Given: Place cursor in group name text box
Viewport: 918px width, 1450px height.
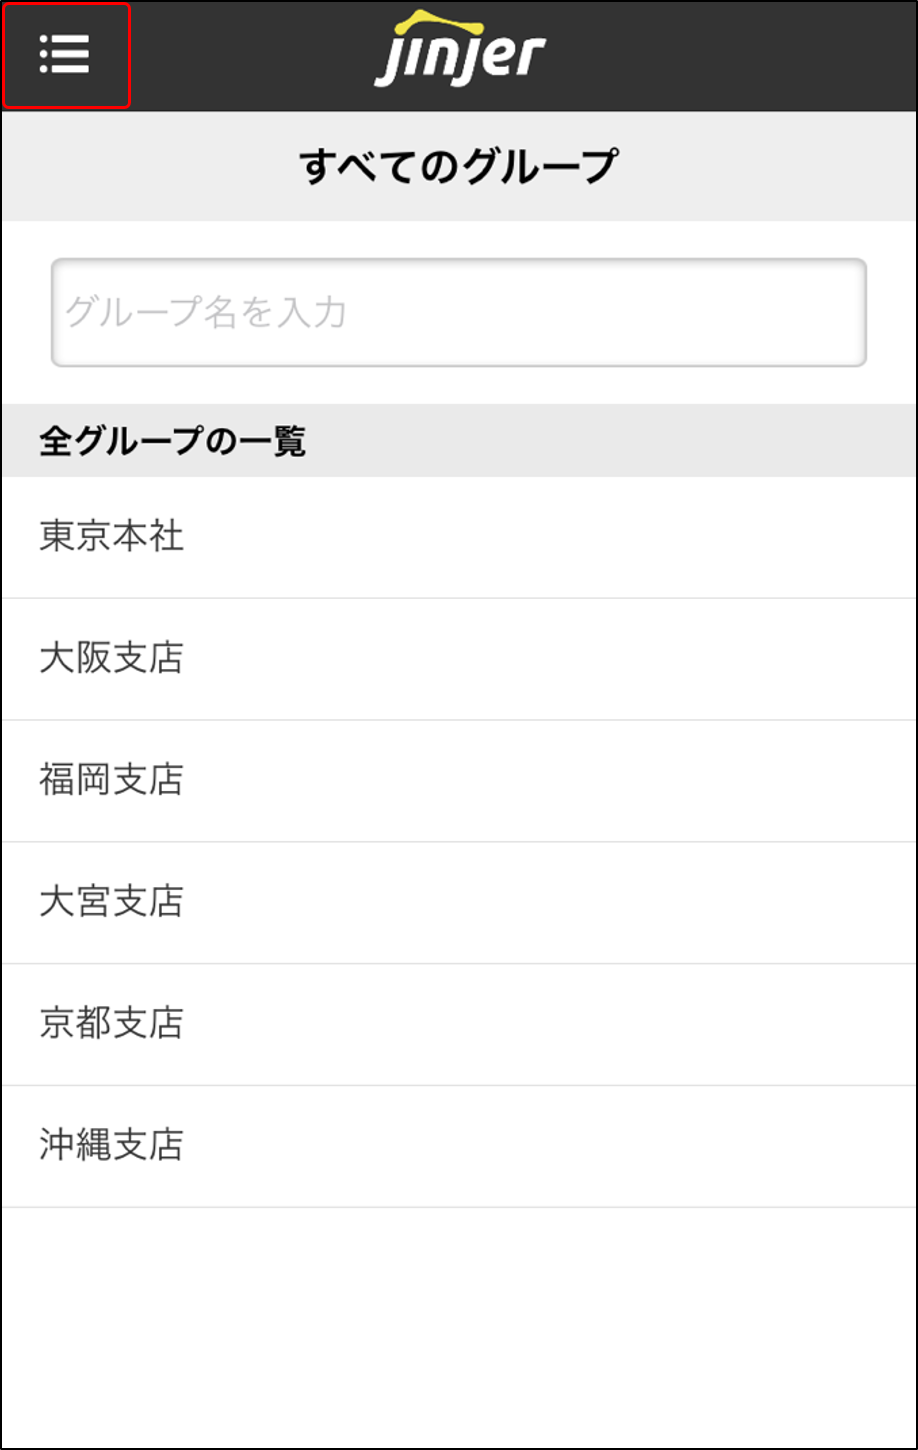Looking at the screenshot, I should [458, 313].
